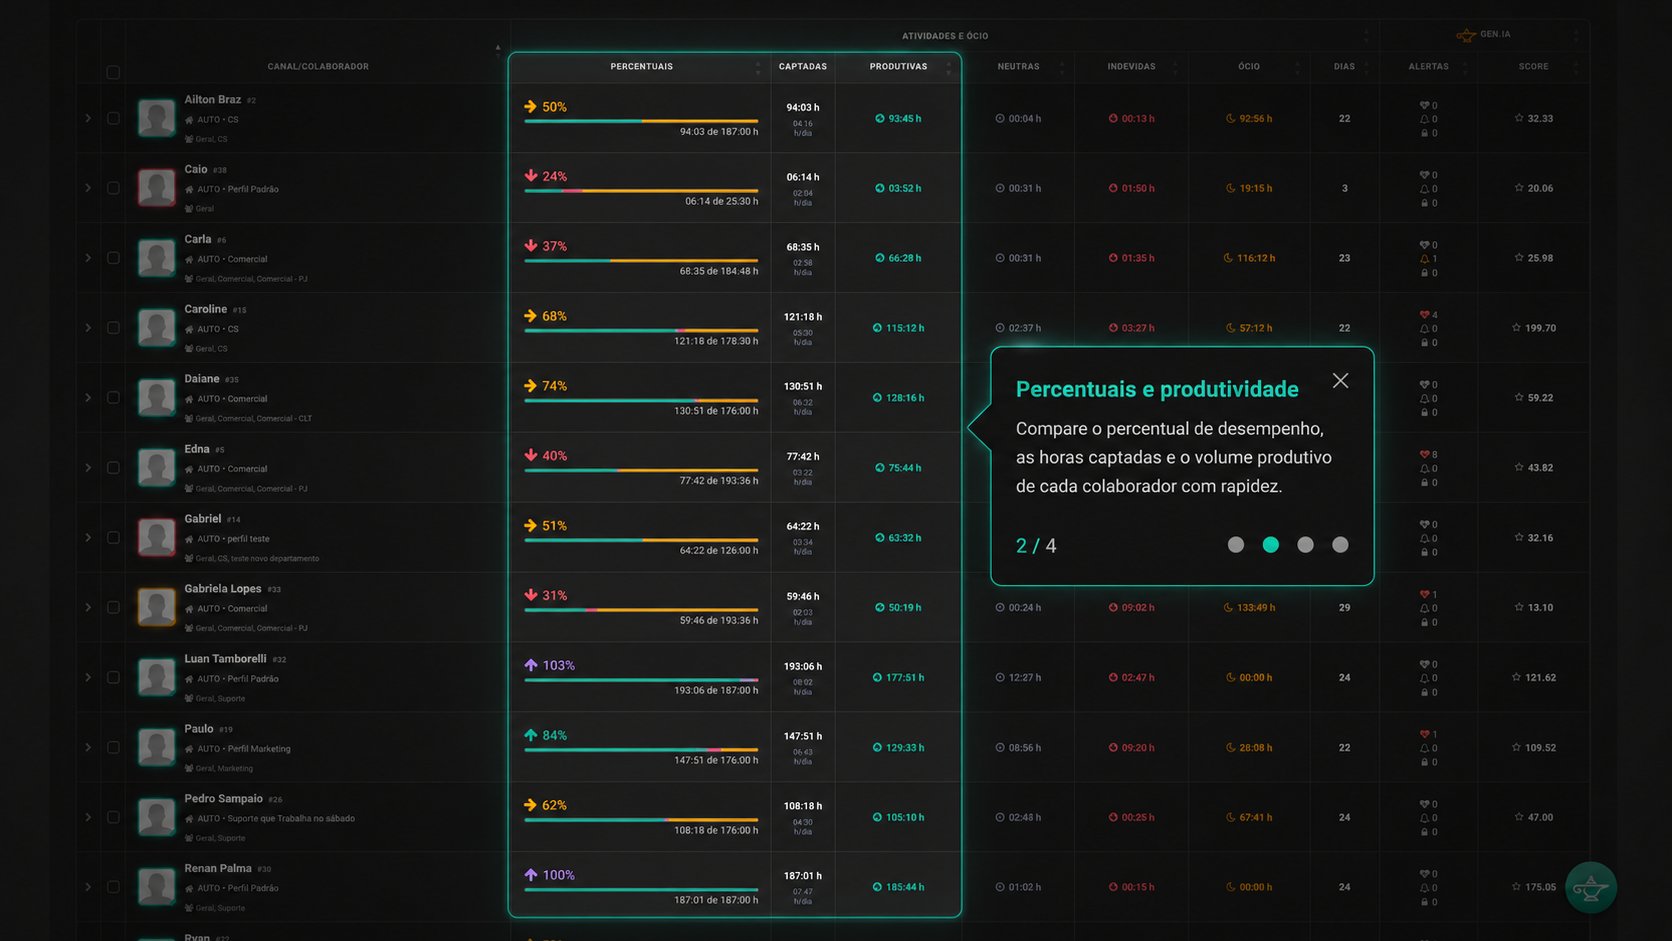The height and width of the screenshot is (941, 1672).
Task: Click red heart alert icon in Edna row
Action: 1424,454
